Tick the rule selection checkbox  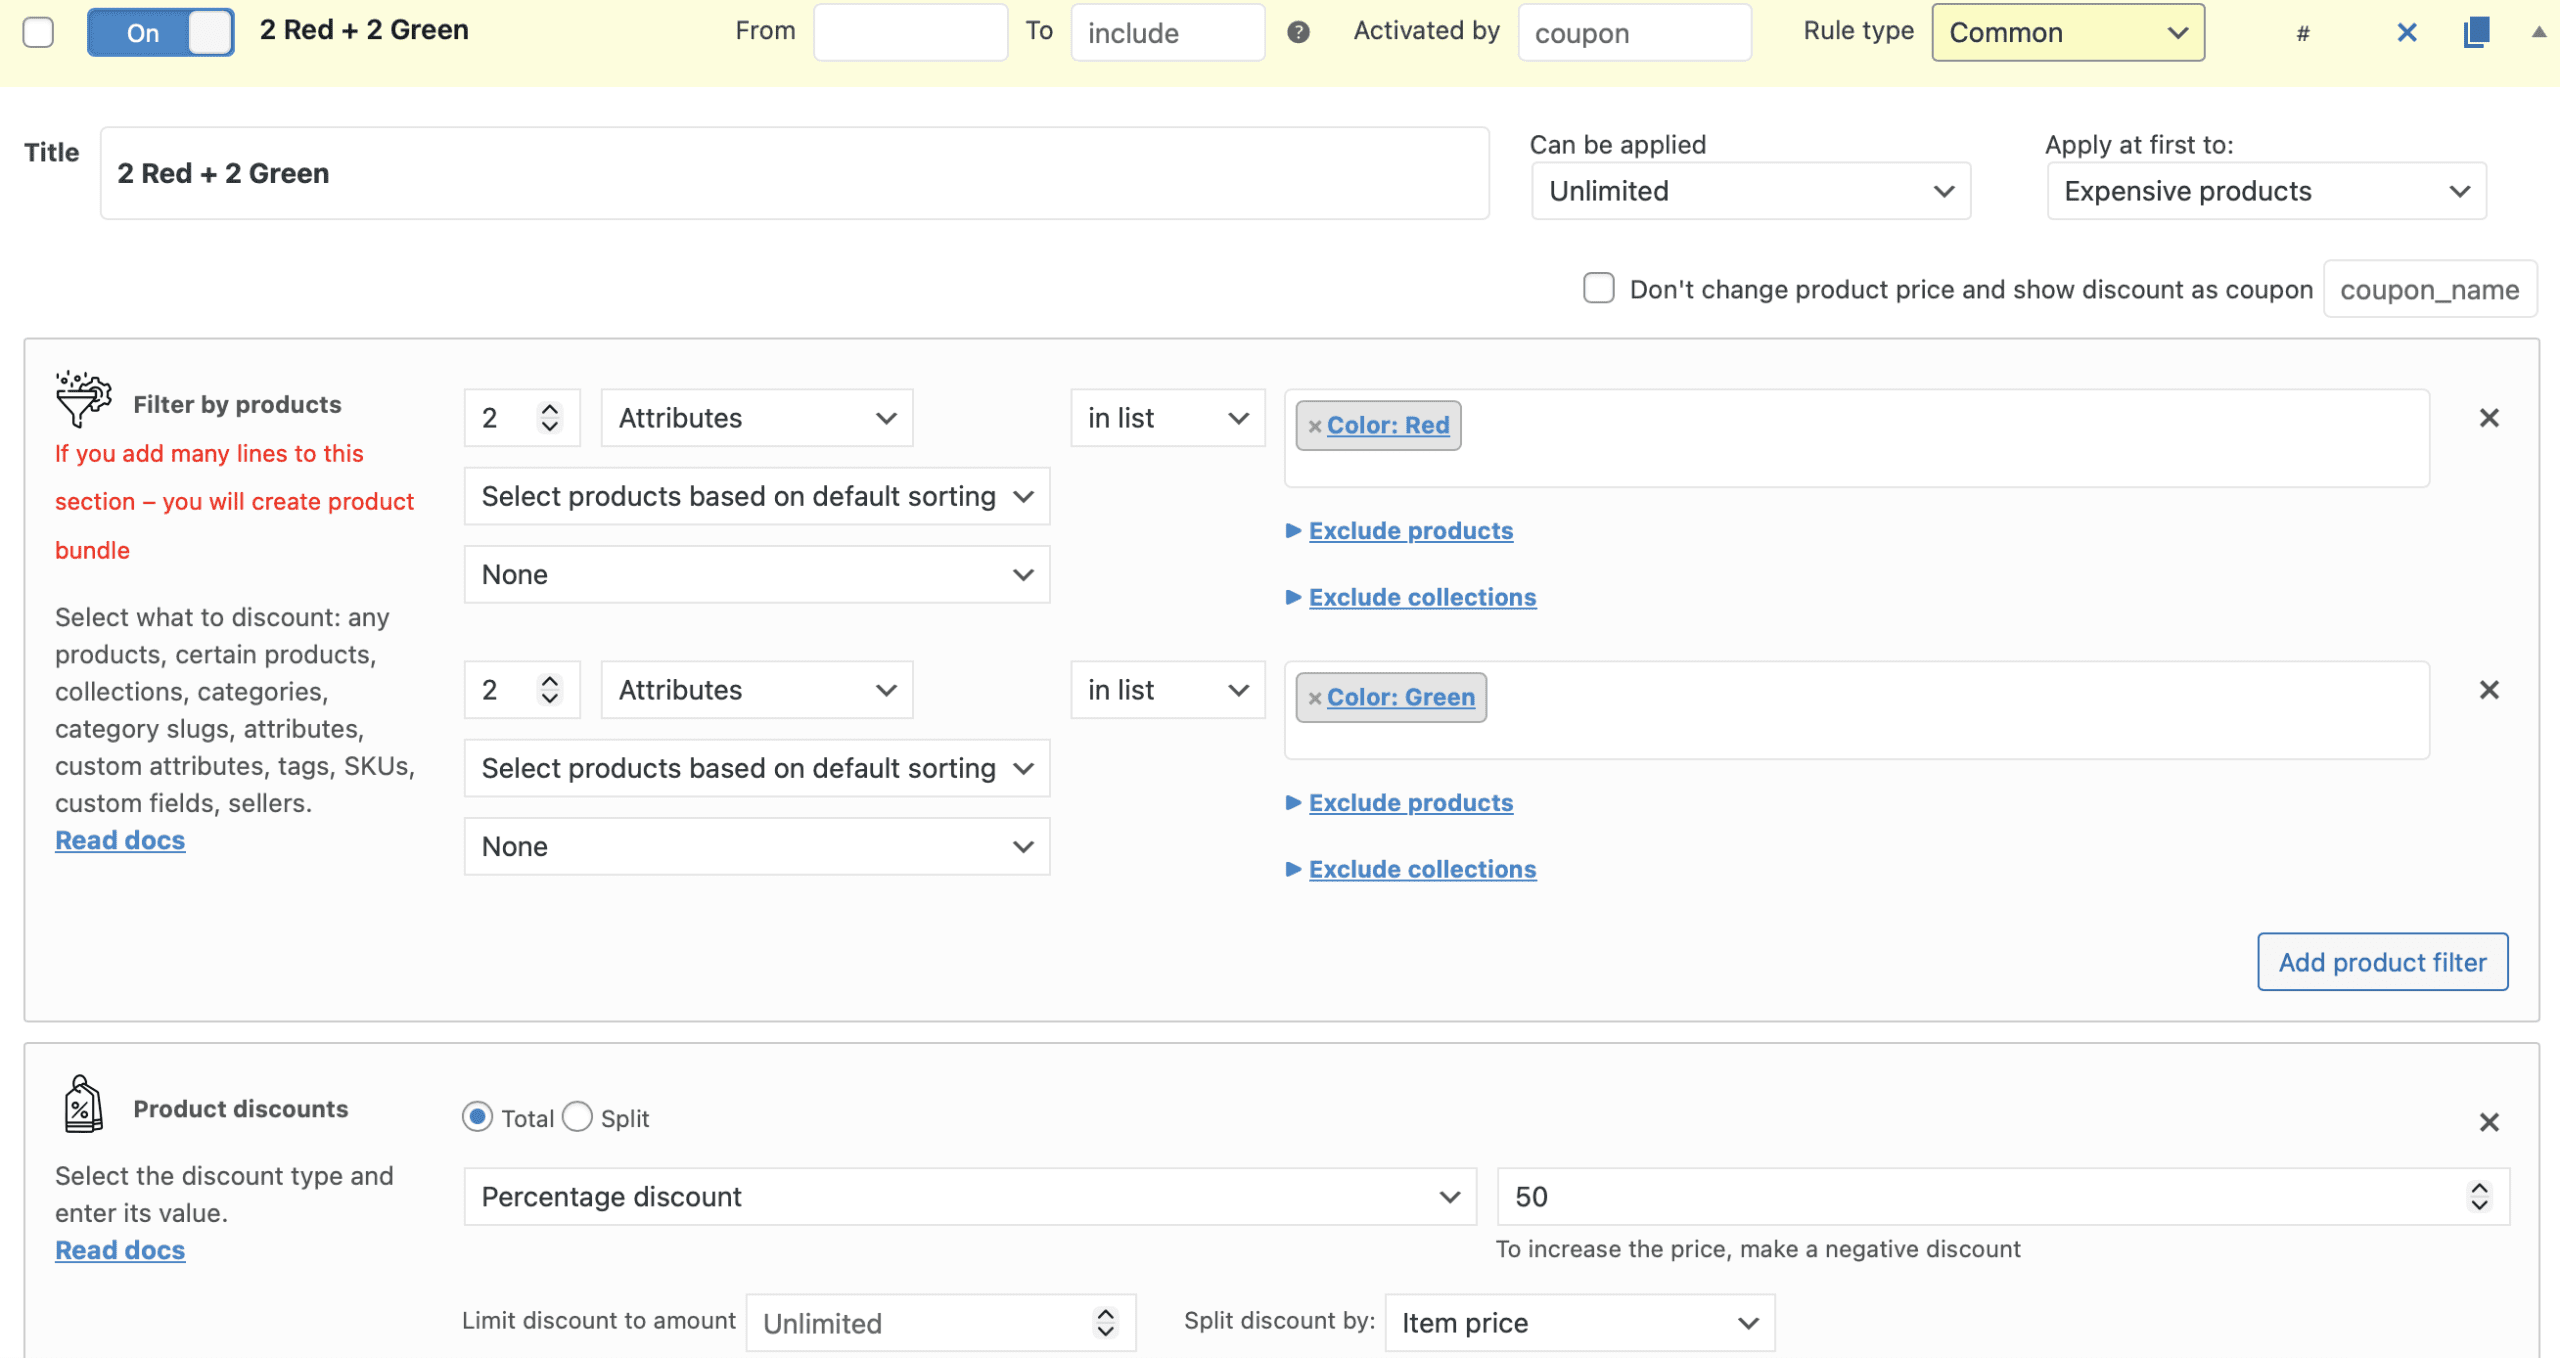[x=38, y=32]
